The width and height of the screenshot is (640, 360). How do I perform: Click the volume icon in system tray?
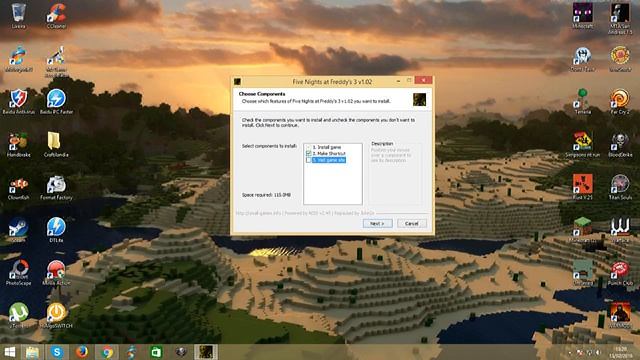(x=598, y=352)
